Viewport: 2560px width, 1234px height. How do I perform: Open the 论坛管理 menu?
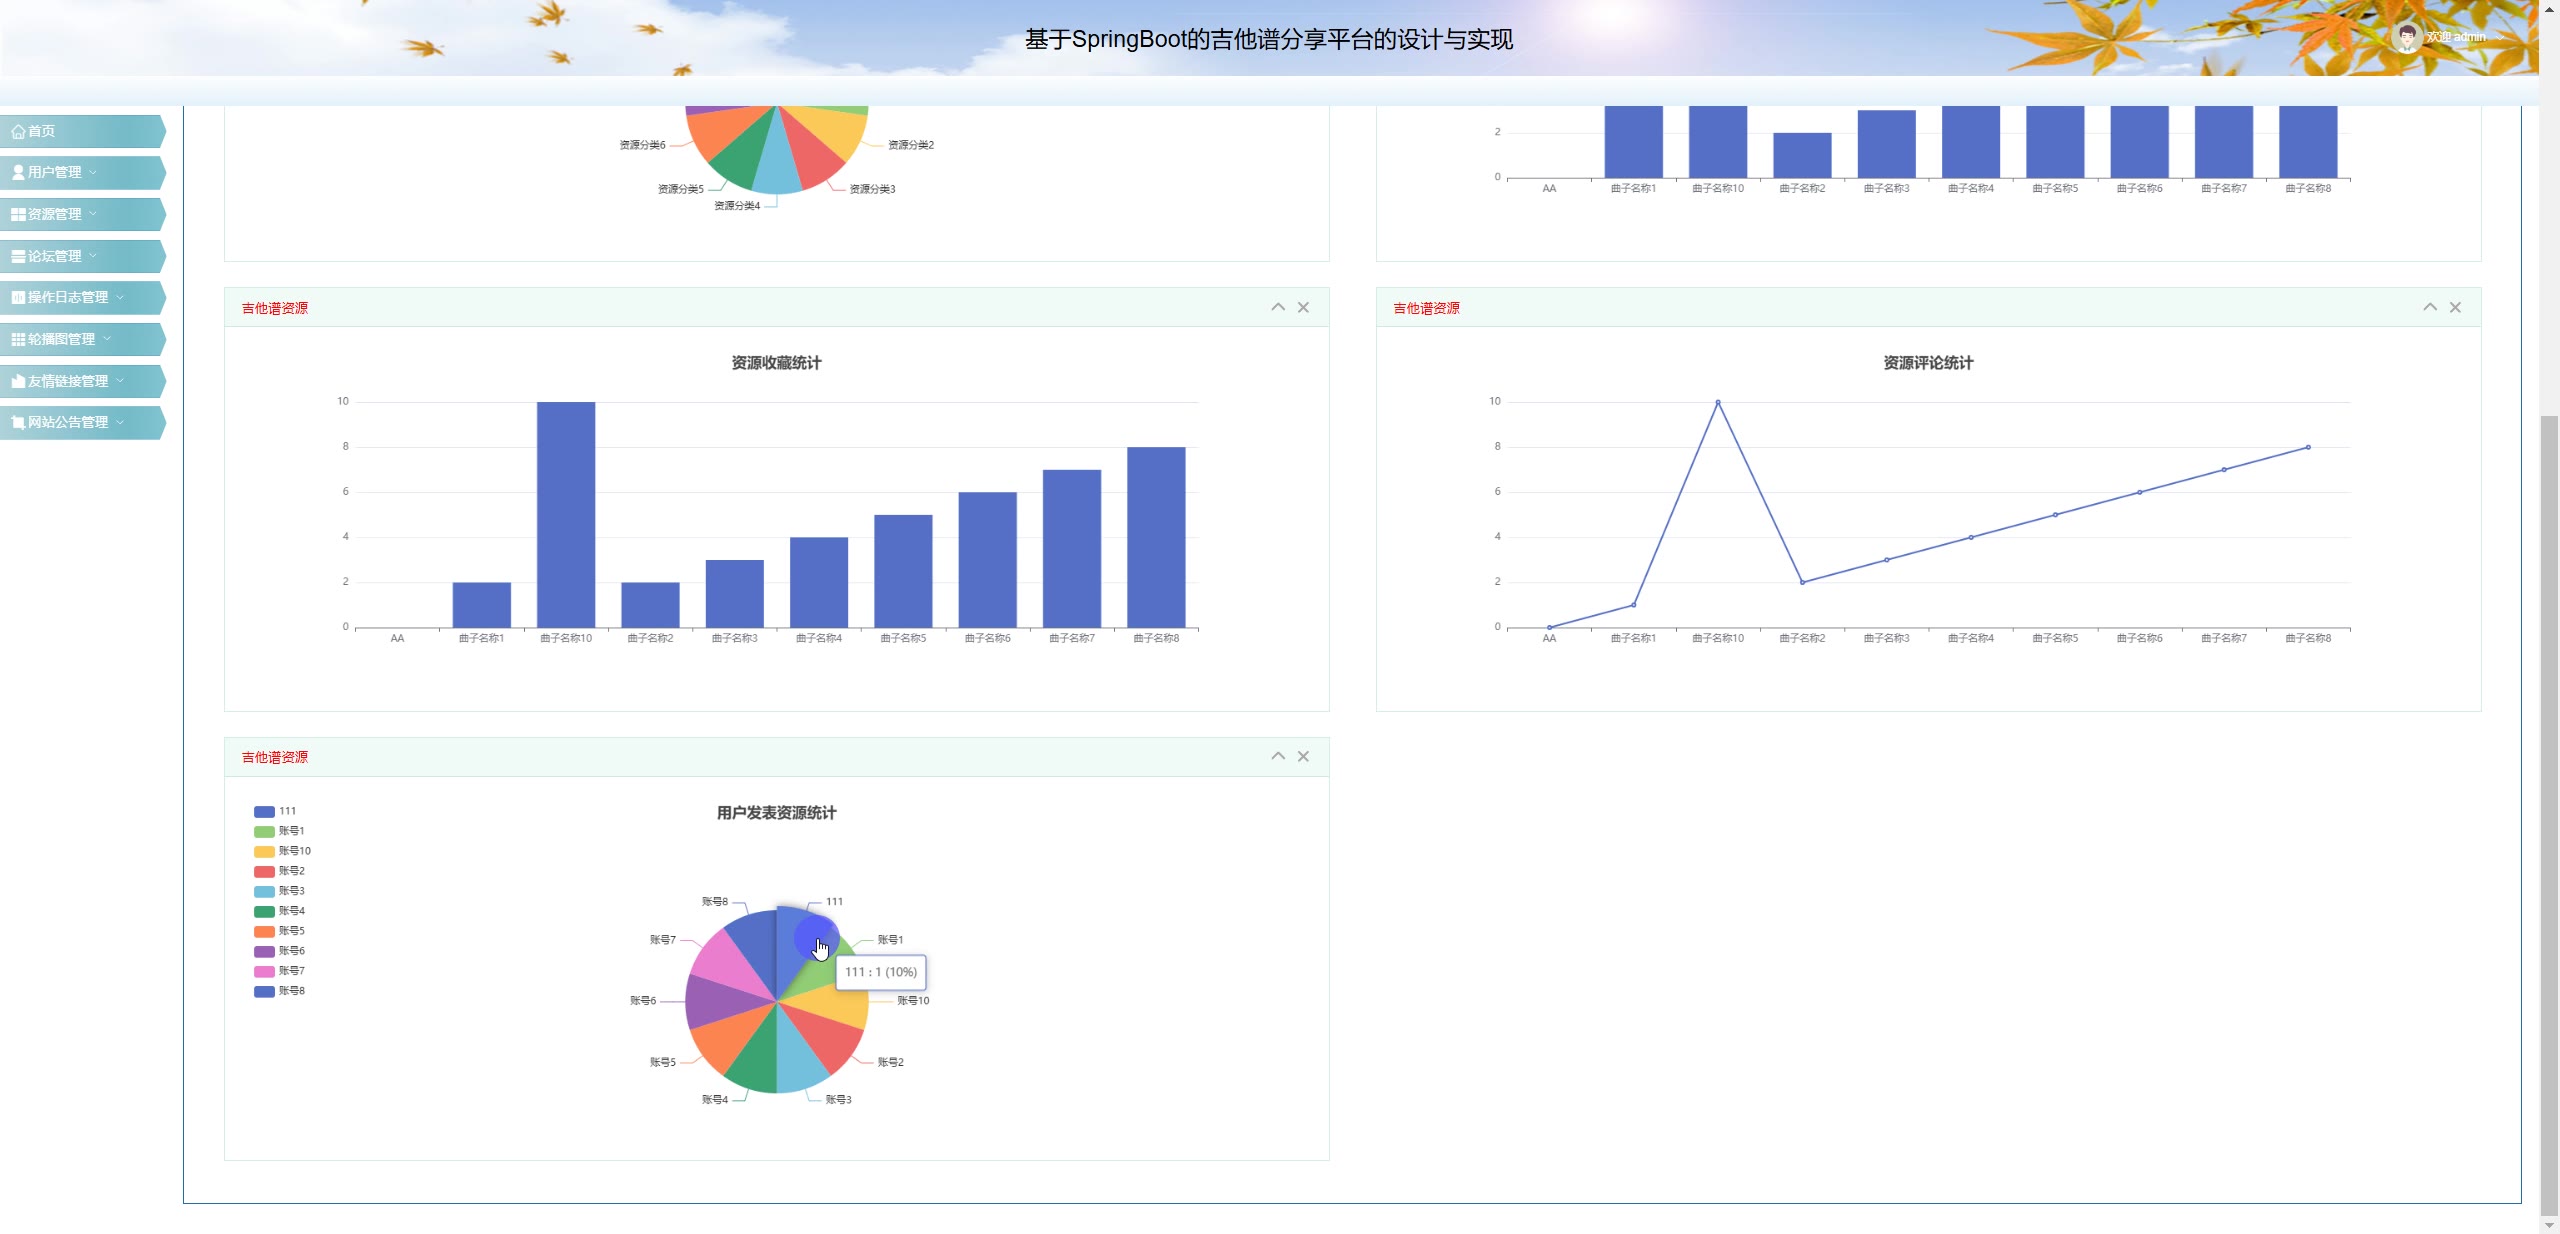click(x=55, y=256)
